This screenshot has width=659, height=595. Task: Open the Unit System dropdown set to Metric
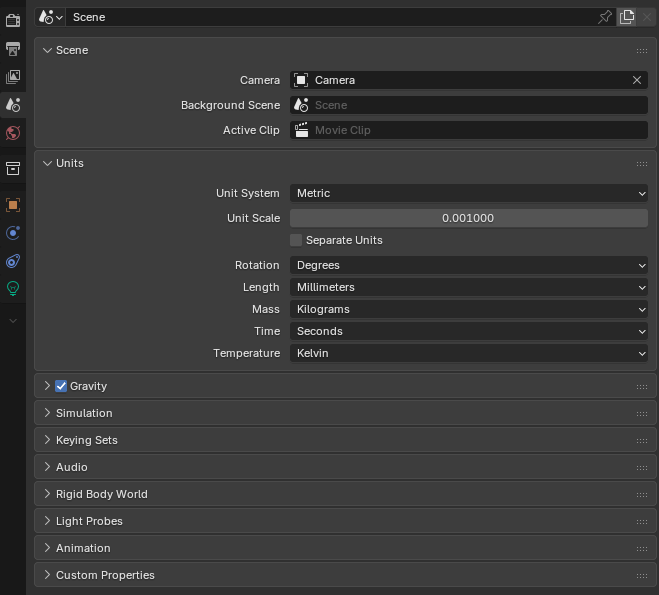pyautogui.click(x=469, y=193)
